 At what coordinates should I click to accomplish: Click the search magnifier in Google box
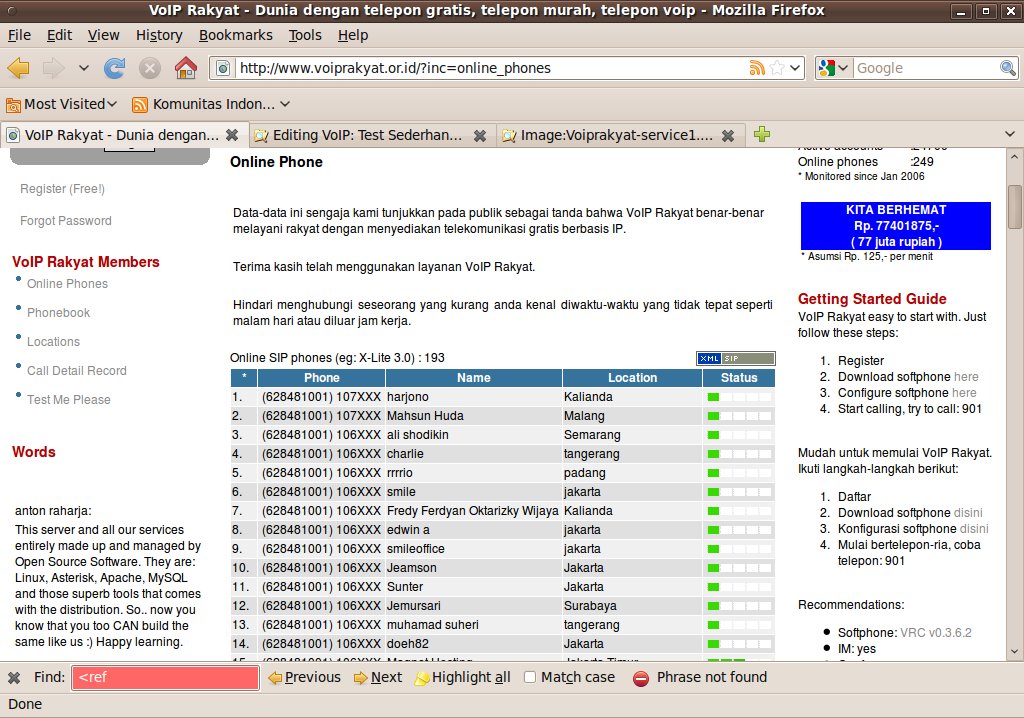pos(1008,68)
